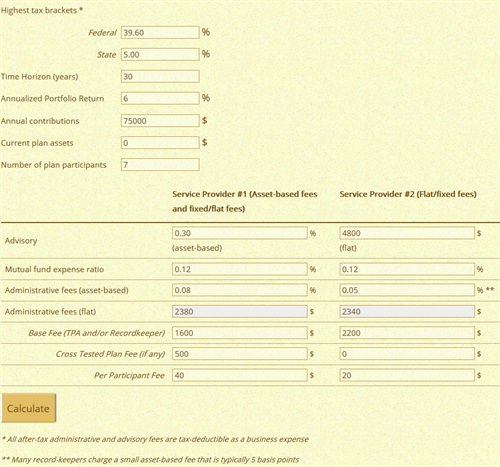Click Provider #2 Base Fee field
500x467 pixels.
407,333
